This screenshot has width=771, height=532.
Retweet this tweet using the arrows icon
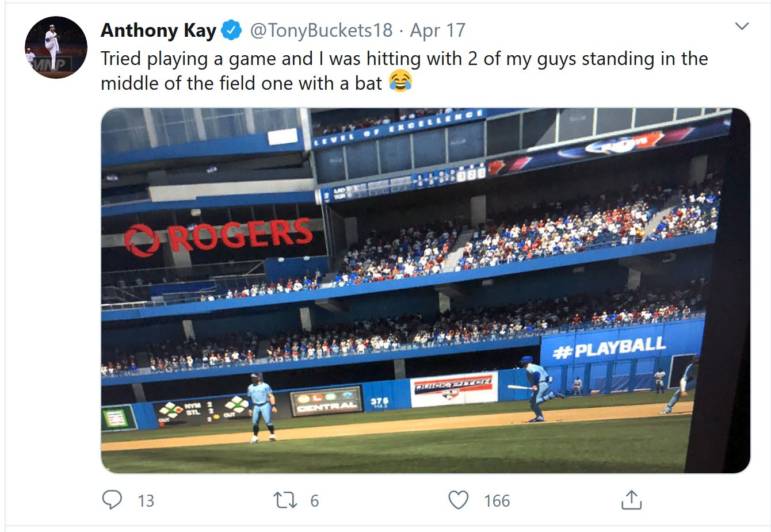tap(281, 500)
